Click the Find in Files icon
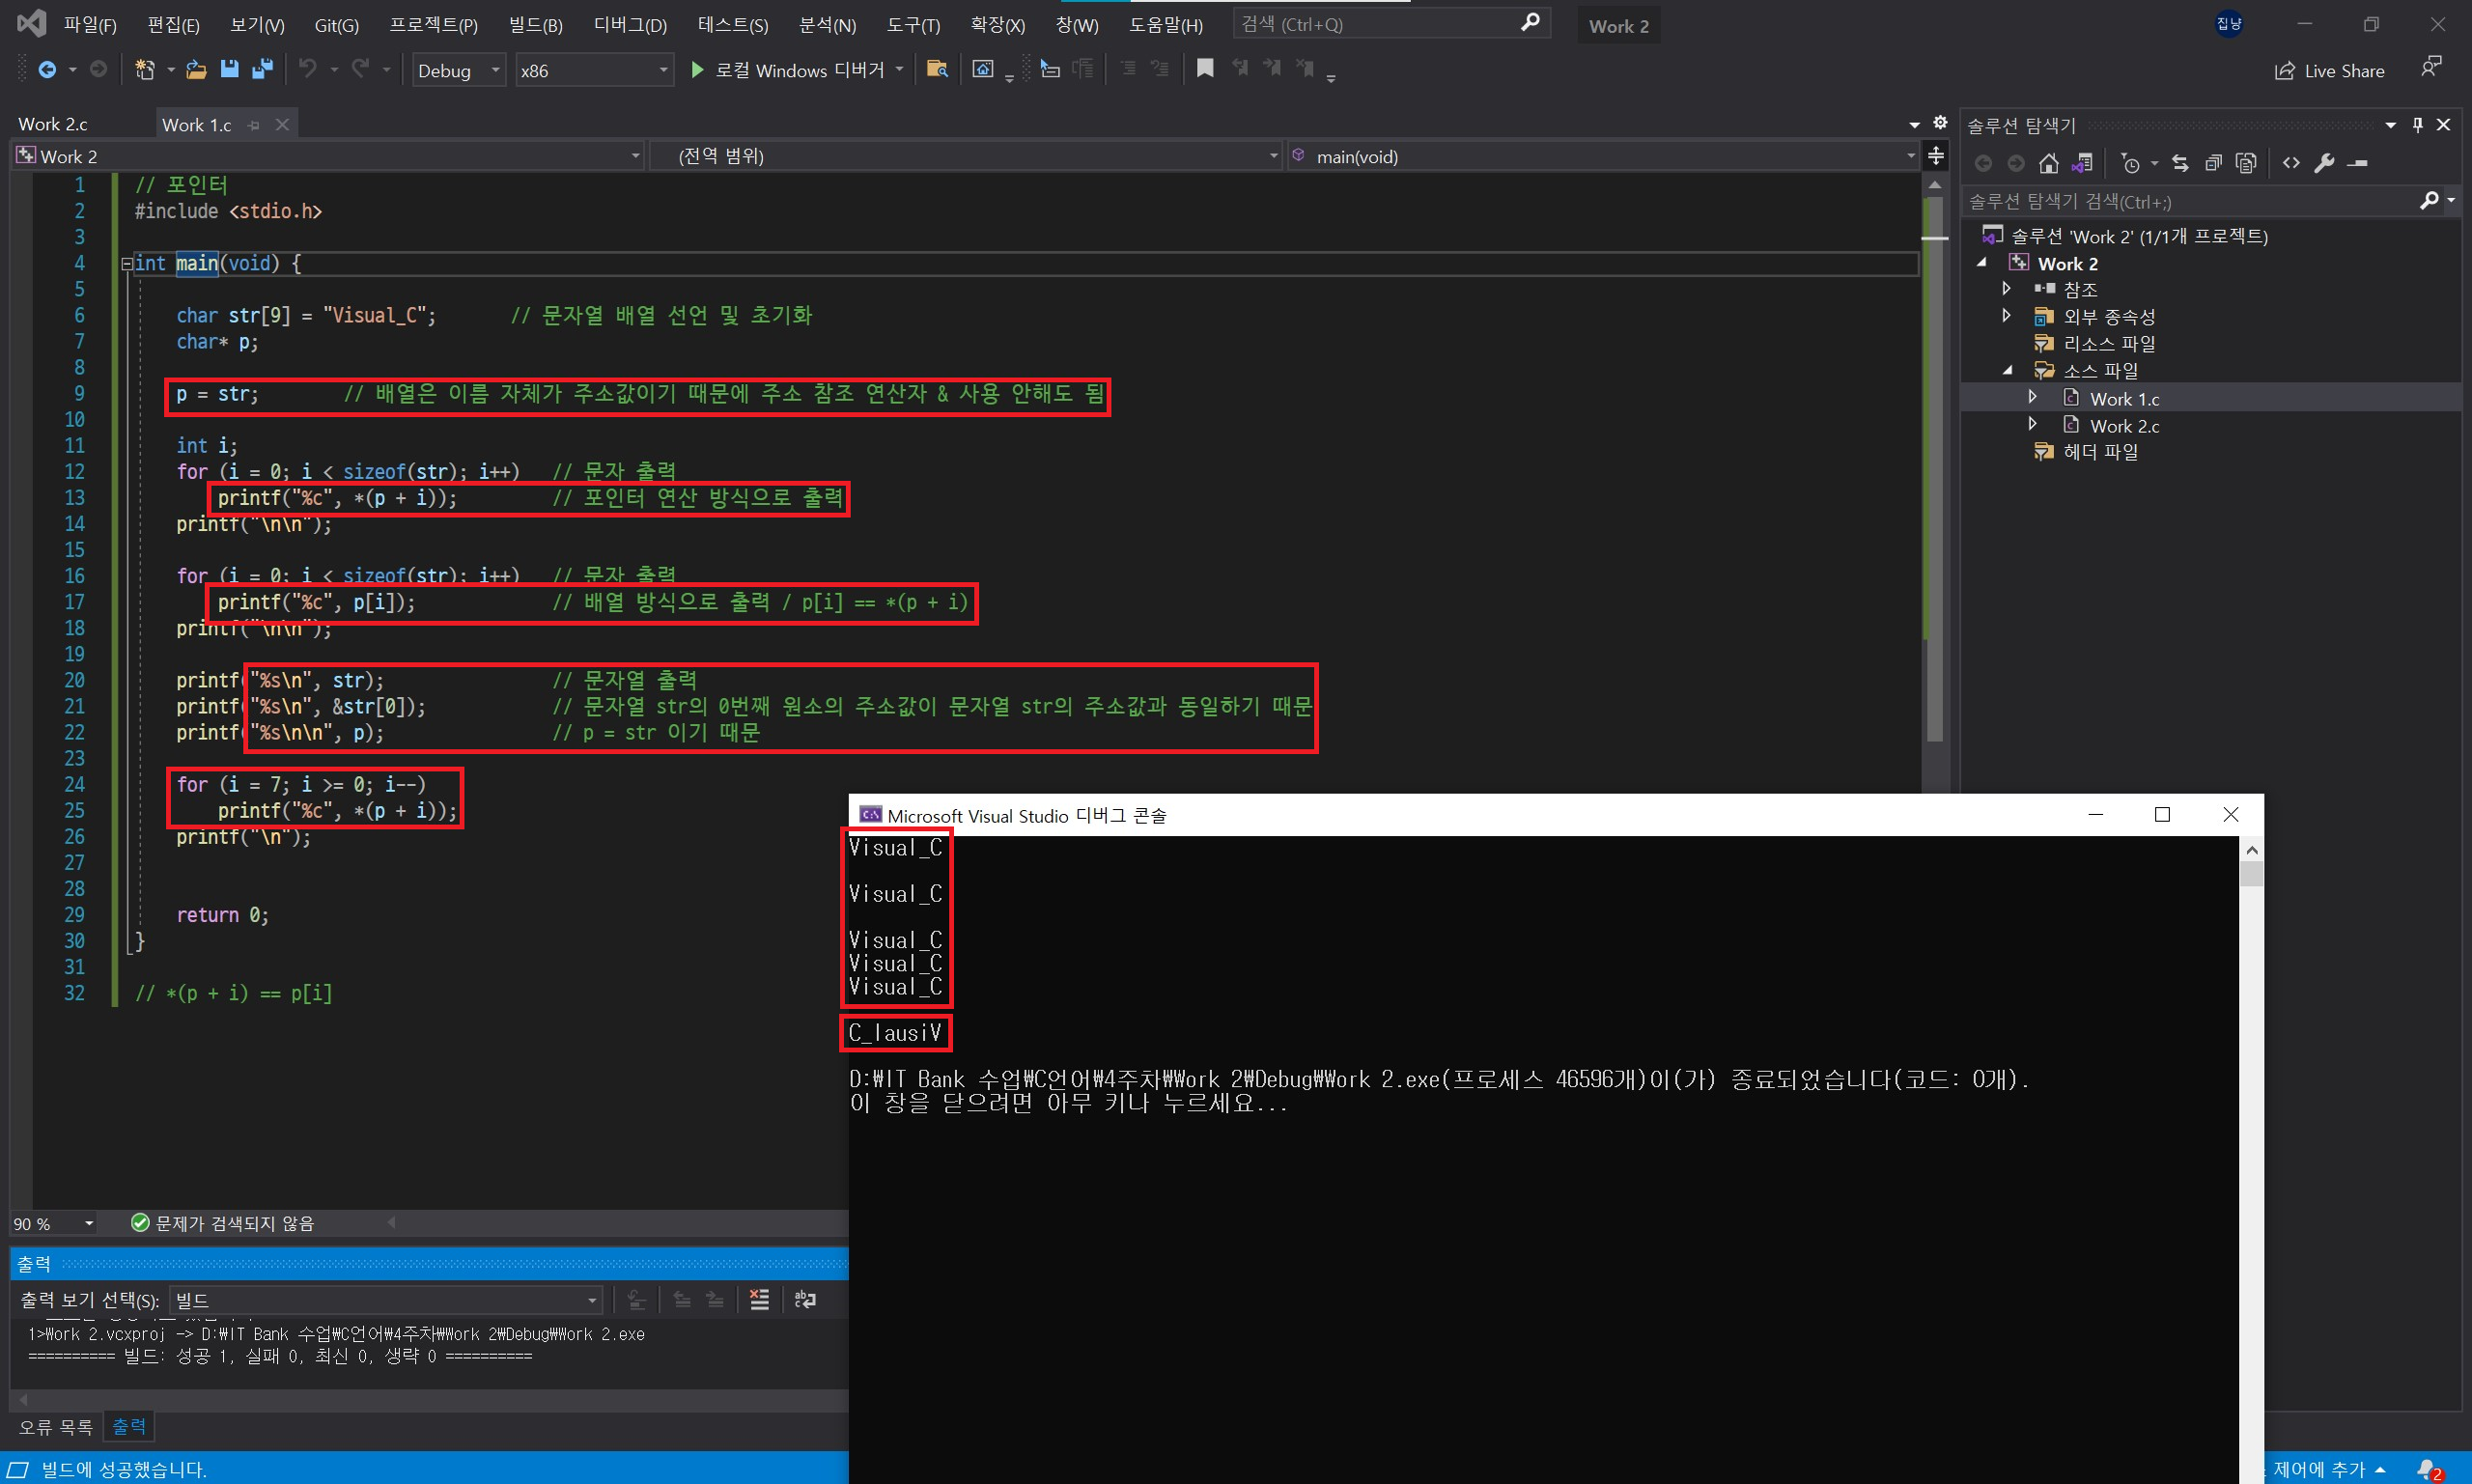2472x1484 pixels. tap(937, 69)
